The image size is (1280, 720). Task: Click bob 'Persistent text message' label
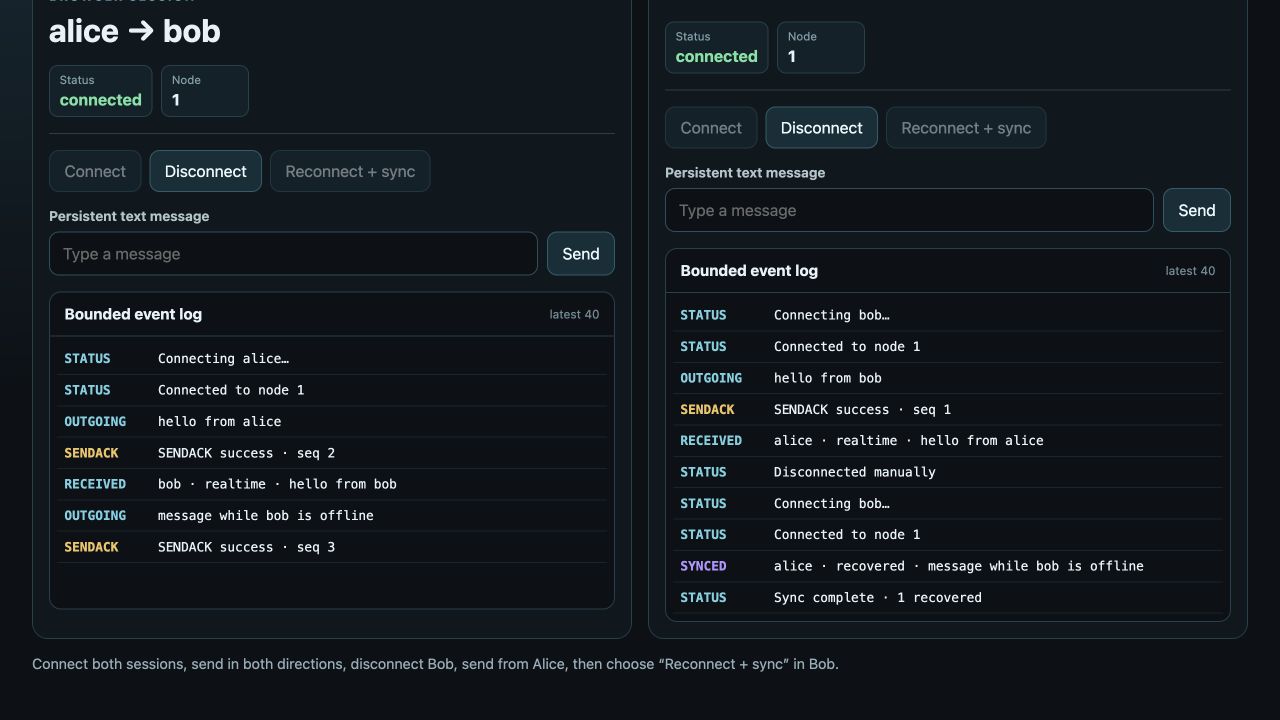coord(745,173)
